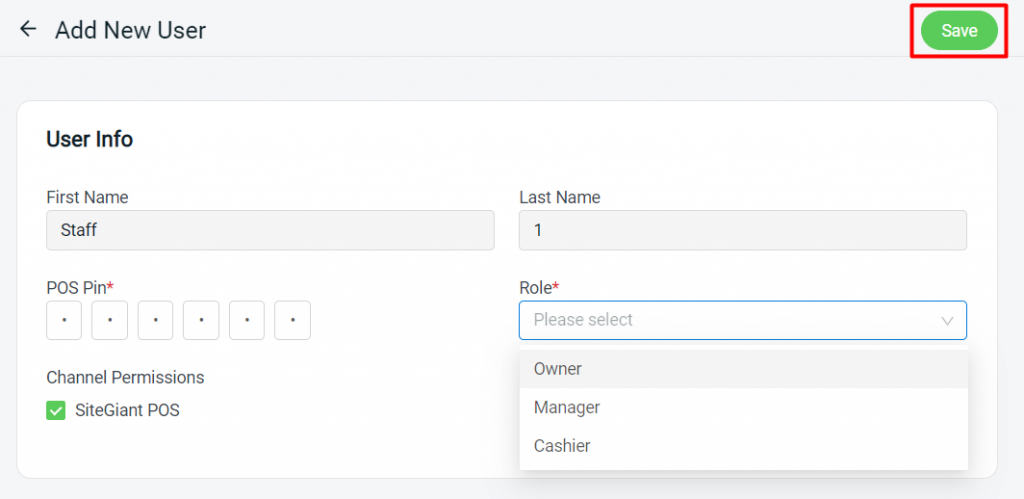Select the fifth POS Pin digit box
Image resolution: width=1024 pixels, height=499 pixels.
click(x=247, y=320)
